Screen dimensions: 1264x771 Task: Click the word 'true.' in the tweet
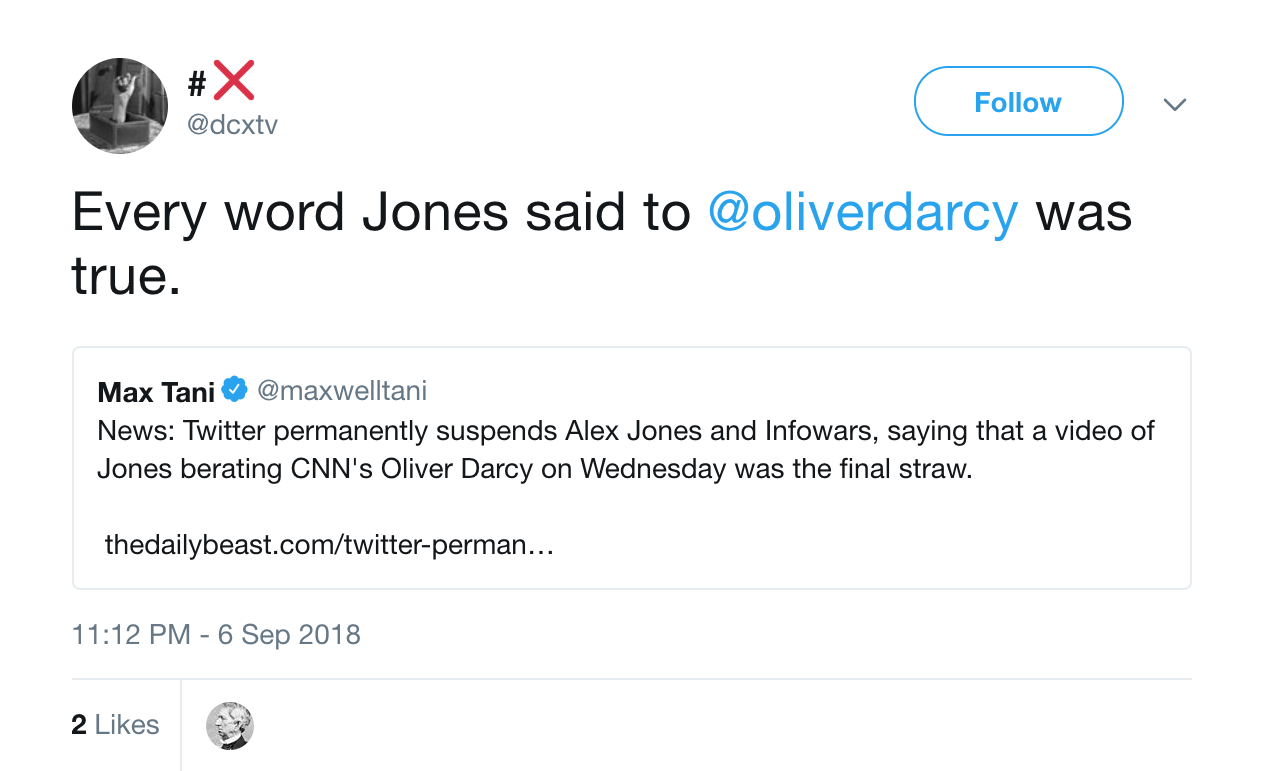point(127,277)
